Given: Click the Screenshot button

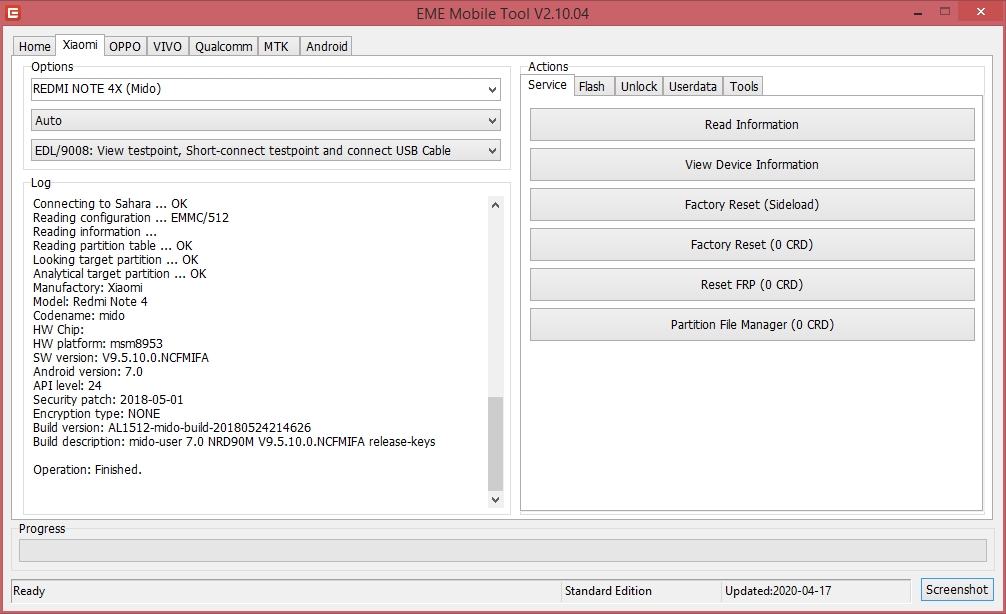Looking at the screenshot, I should click(957, 590).
